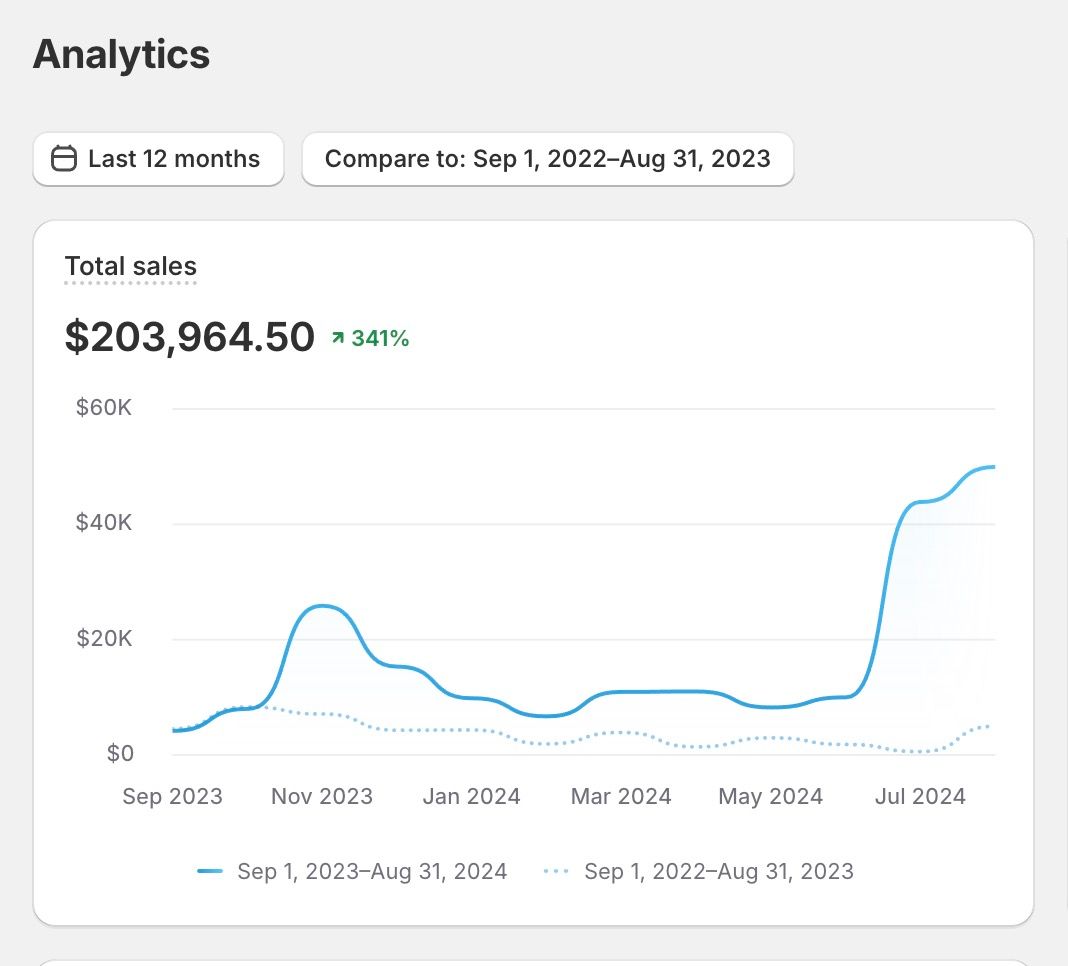The image size is (1068, 966).
Task: Click the dotted line legend marker
Action: click(557, 872)
